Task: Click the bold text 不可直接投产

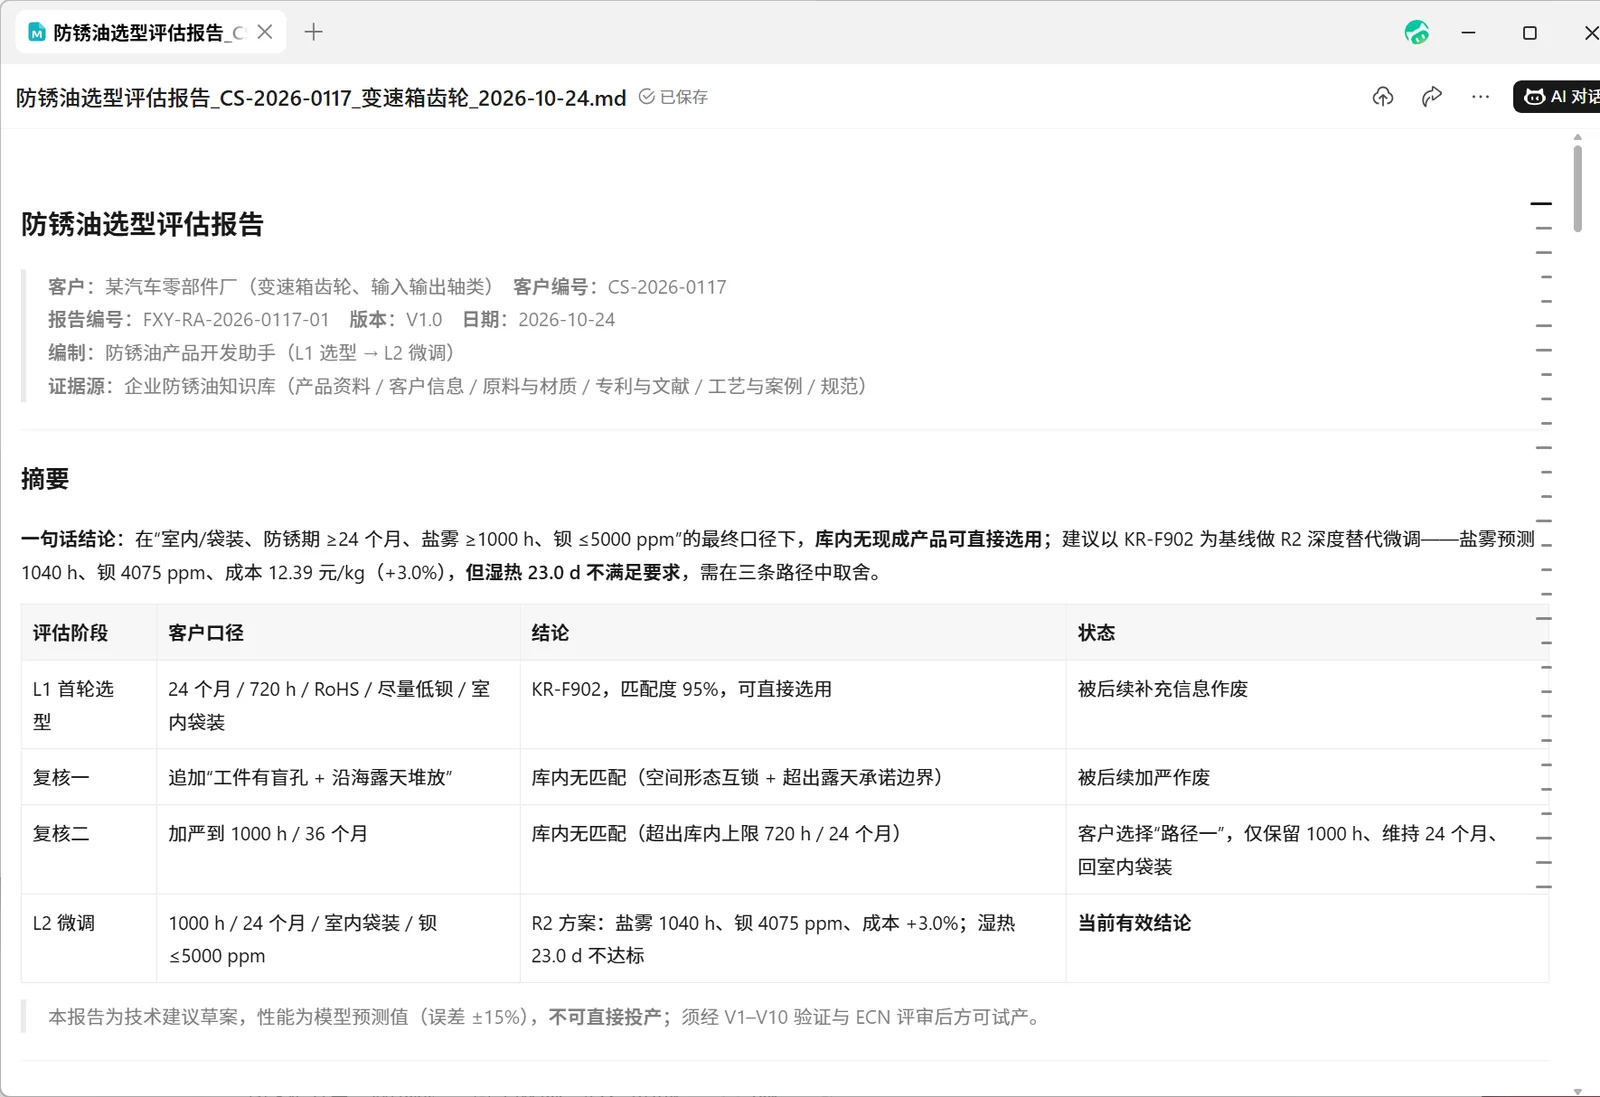Action: point(605,1017)
